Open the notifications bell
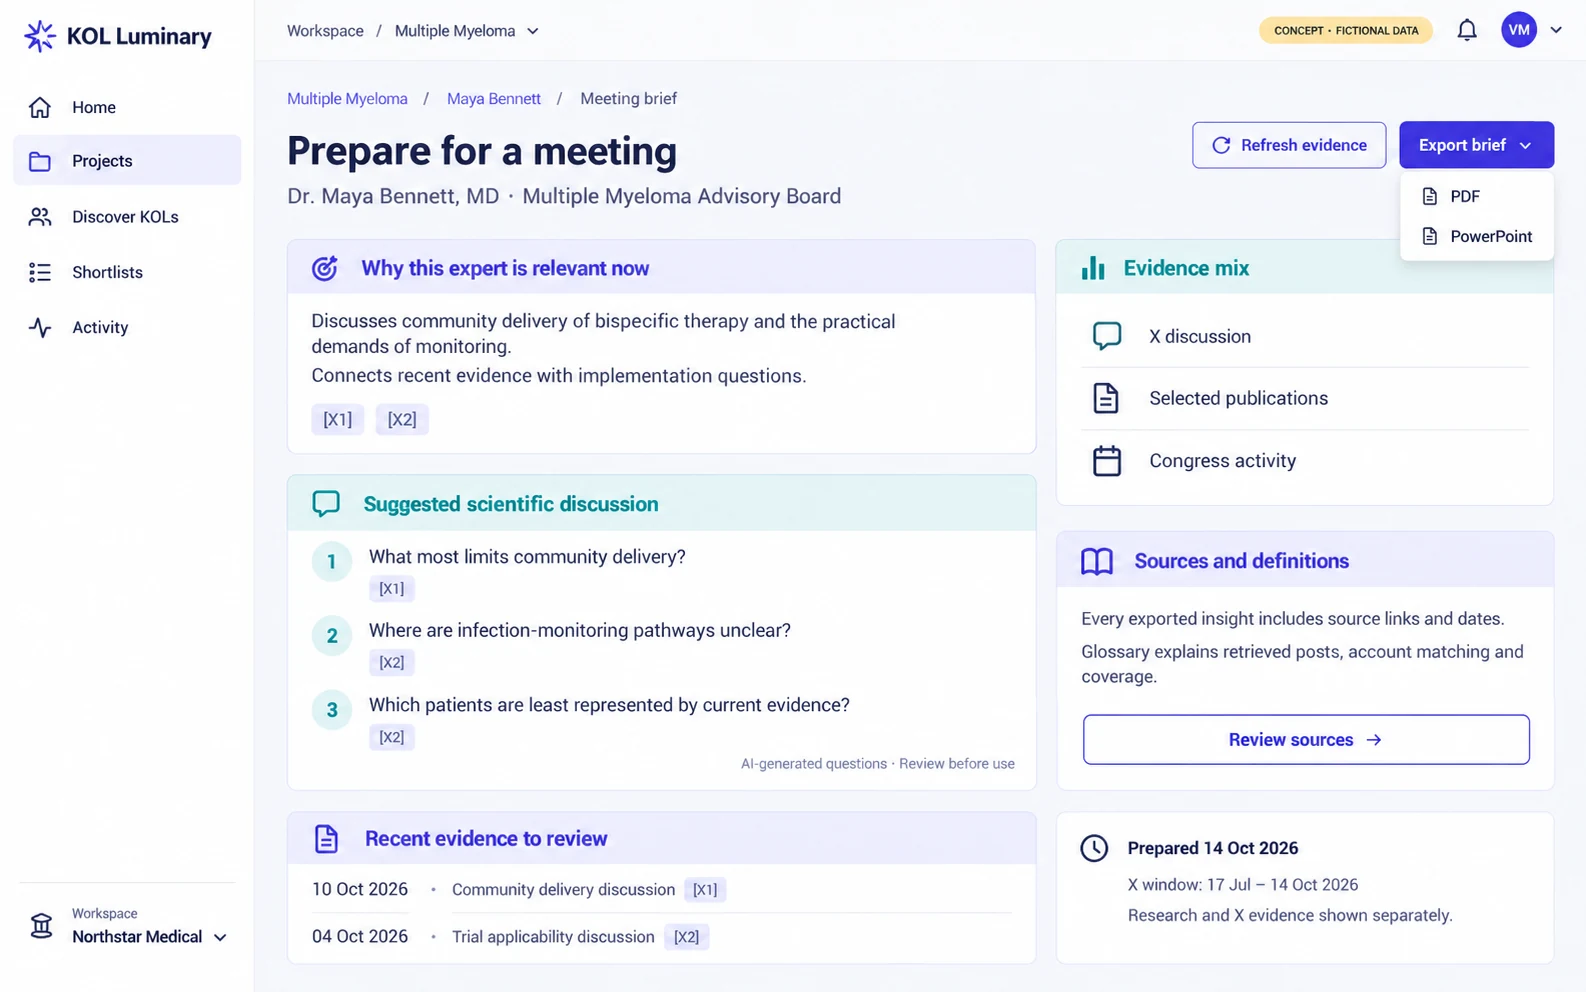Screen dimensions: 1586x992 click(x=1466, y=30)
